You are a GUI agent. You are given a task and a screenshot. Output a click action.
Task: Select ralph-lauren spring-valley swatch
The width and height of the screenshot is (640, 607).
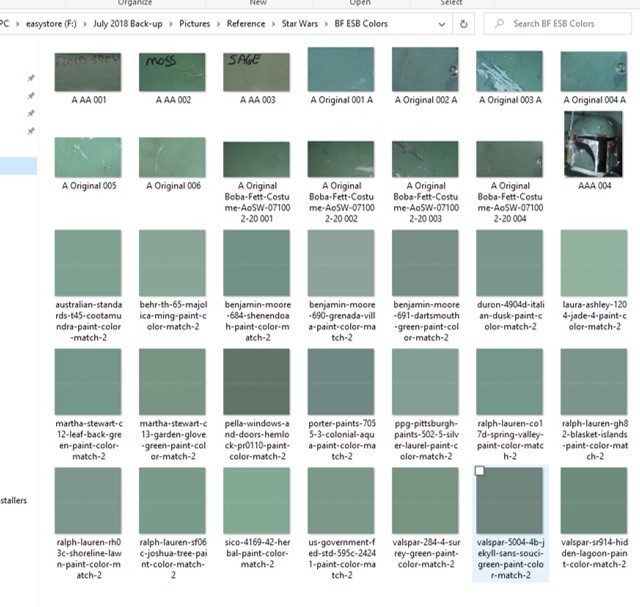510,382
